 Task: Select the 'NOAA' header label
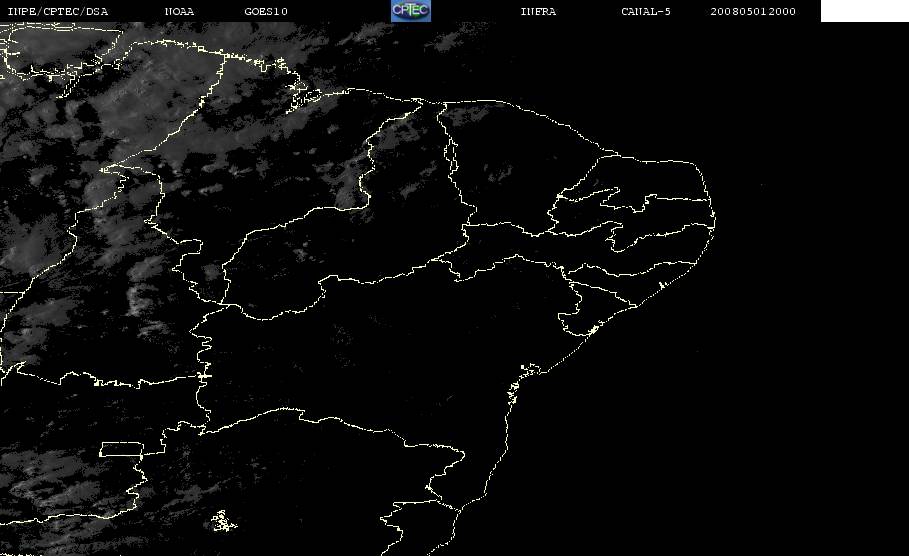[x=179, y=12]
